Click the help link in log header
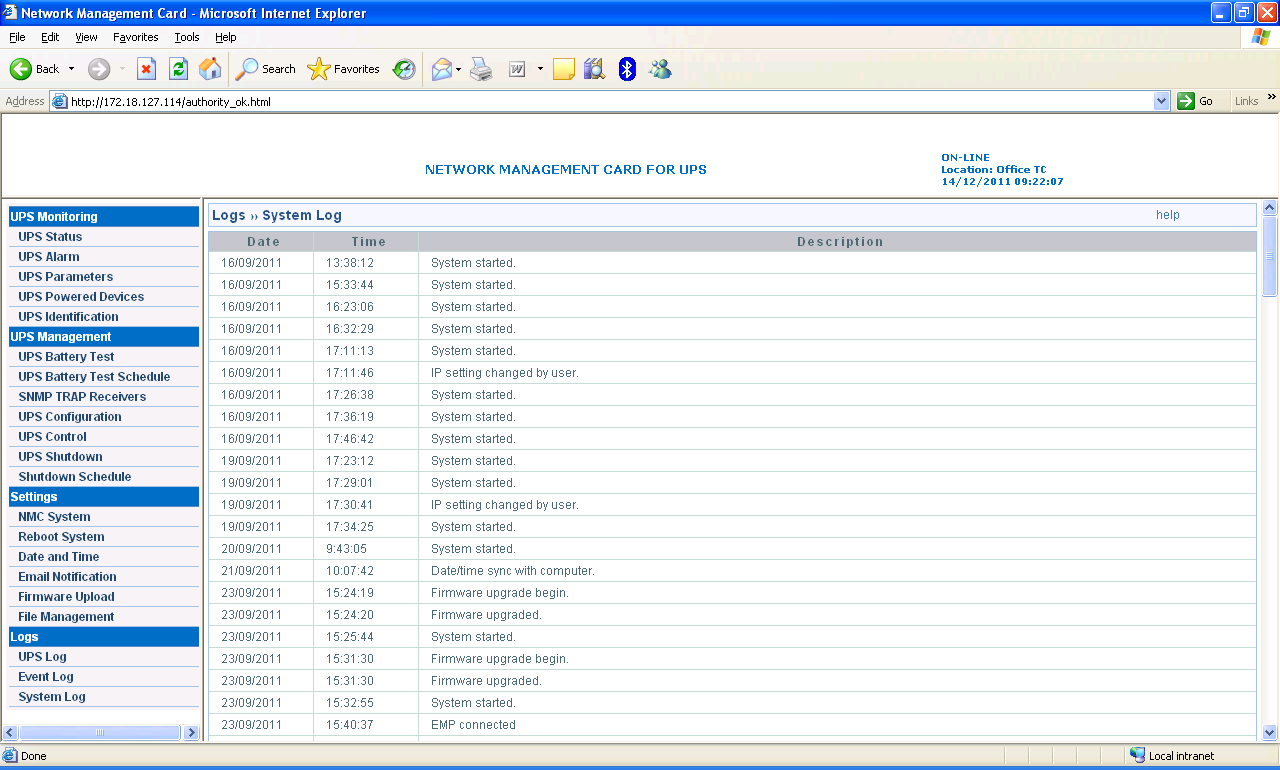The height and width of the screenshot is (770, 1280). coord(1168,215)
